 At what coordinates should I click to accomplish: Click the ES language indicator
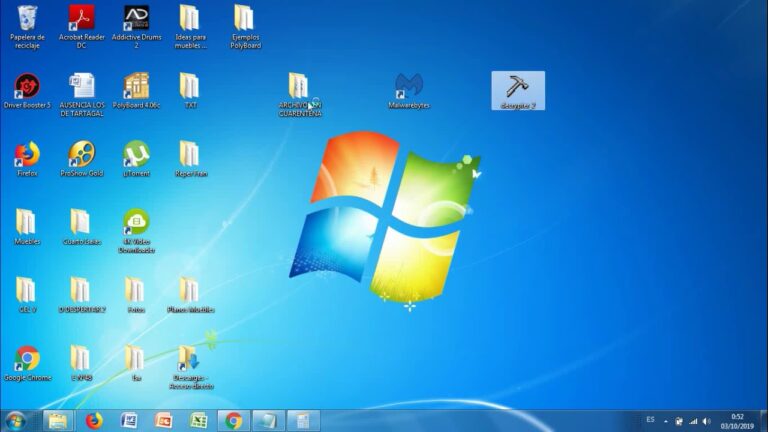650,420
